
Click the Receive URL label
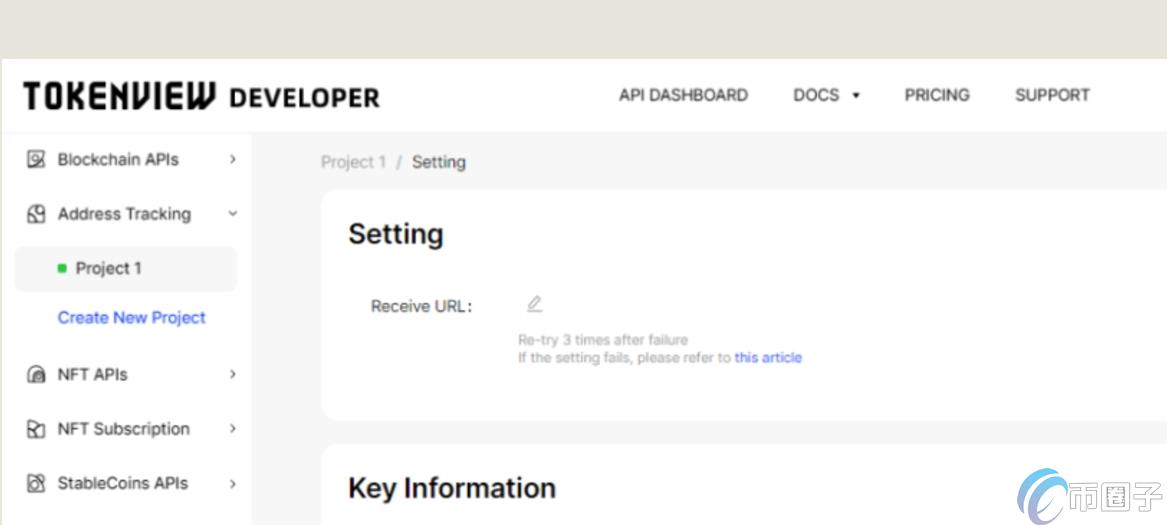pos(421,306)
